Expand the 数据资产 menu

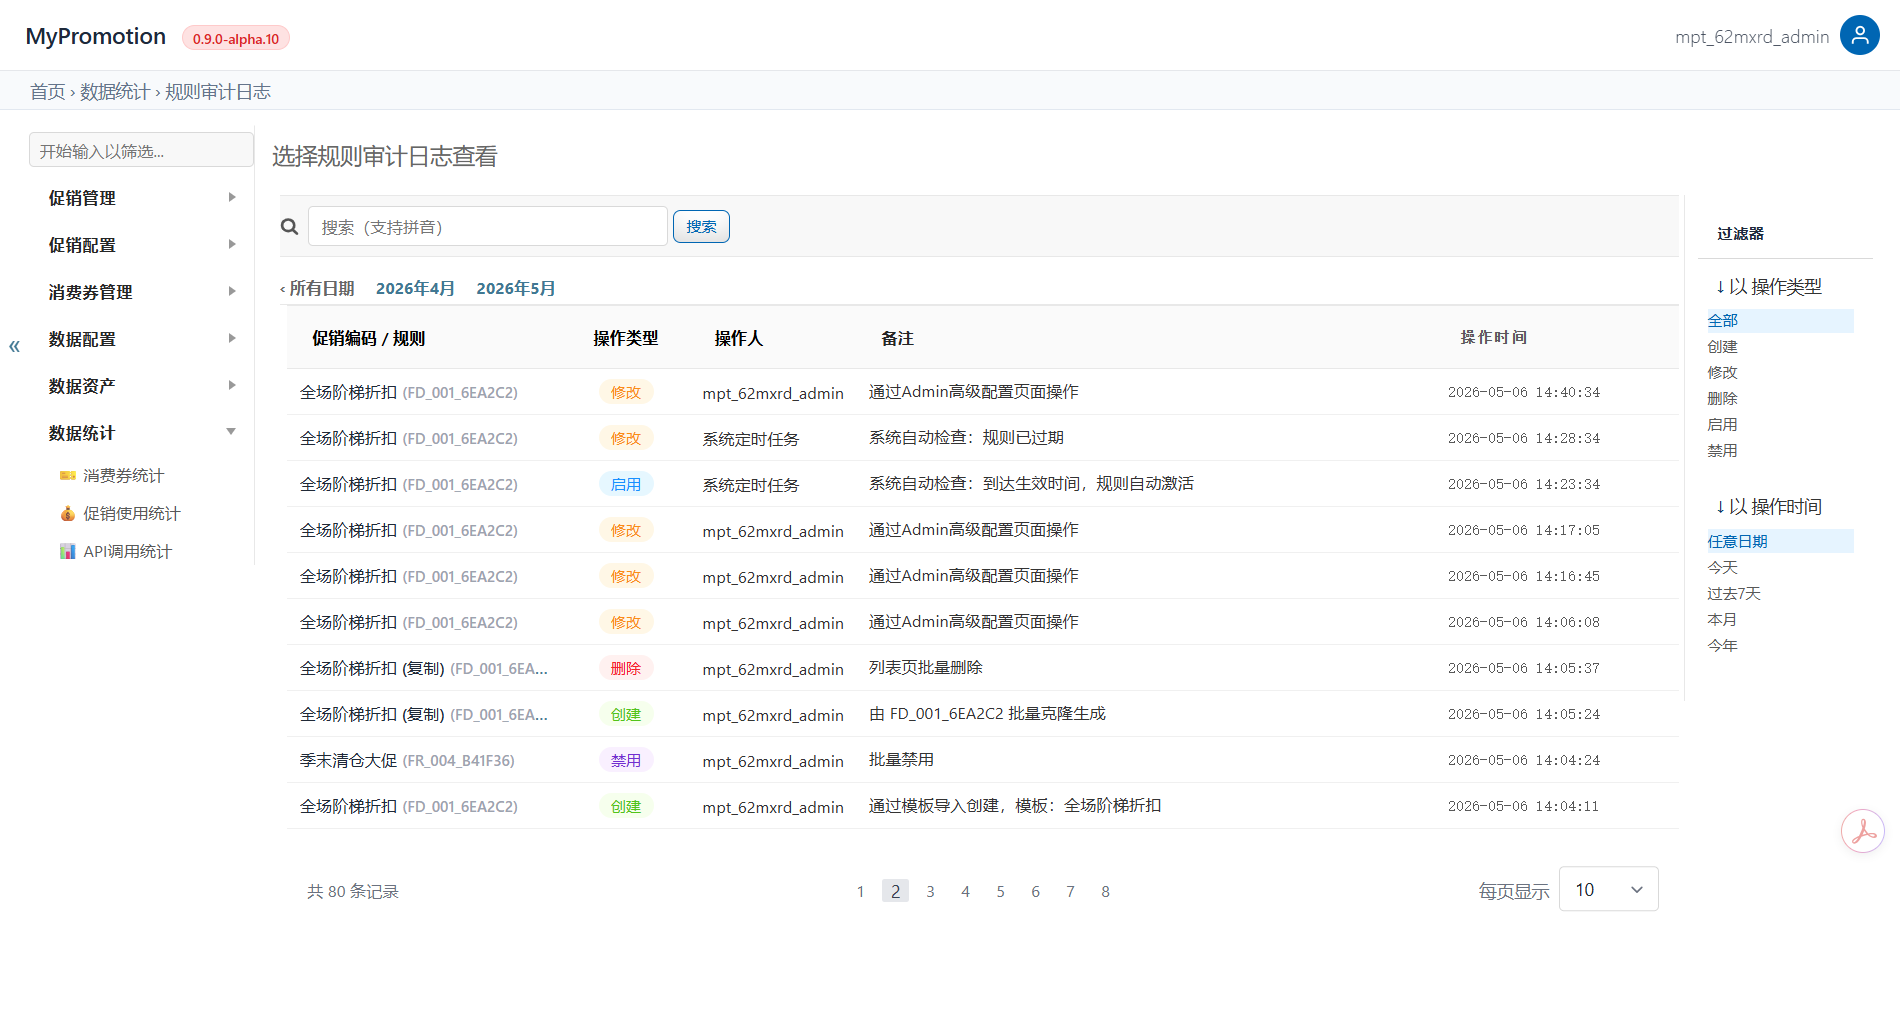tap(141, 386)
